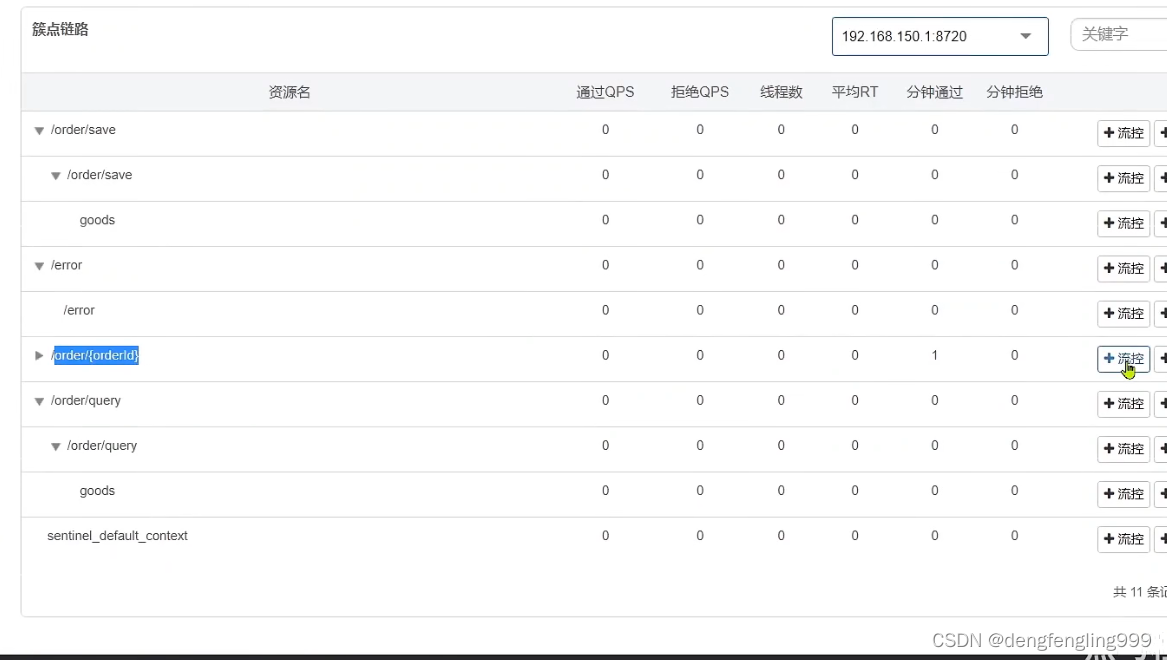Click the 平均RT column header
The height and width of the screenshot is (660, 1167).
(854, 92)
